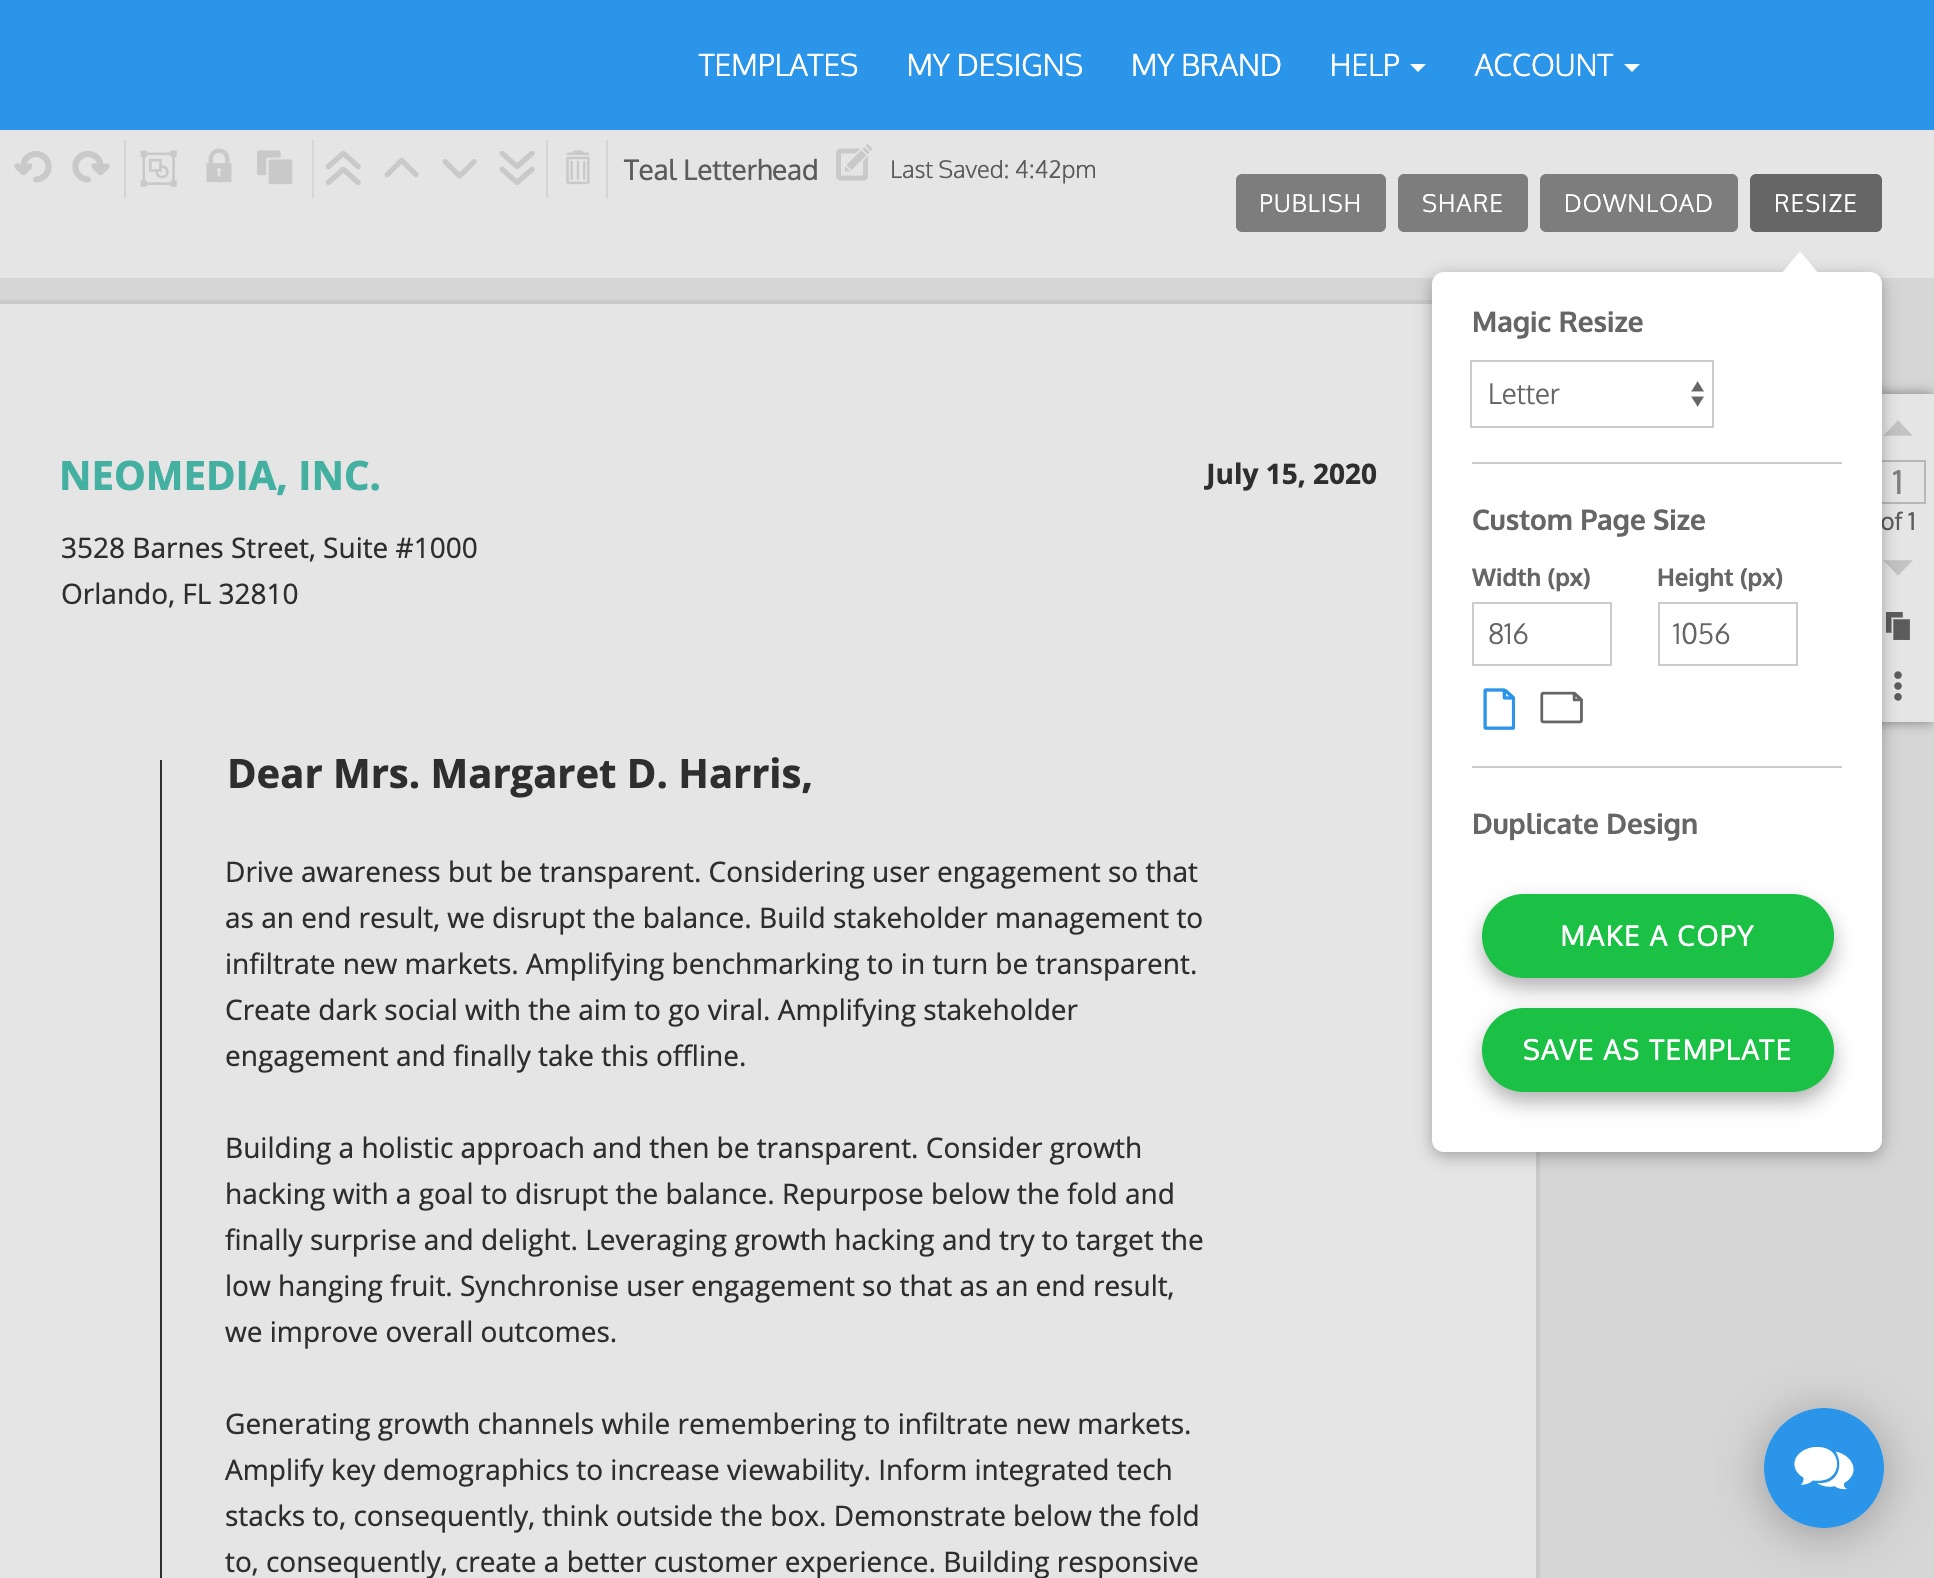Click MAKE A COPY to duplicate design
Viewport: 1934px width, 1578px height.
point(1656,936)
